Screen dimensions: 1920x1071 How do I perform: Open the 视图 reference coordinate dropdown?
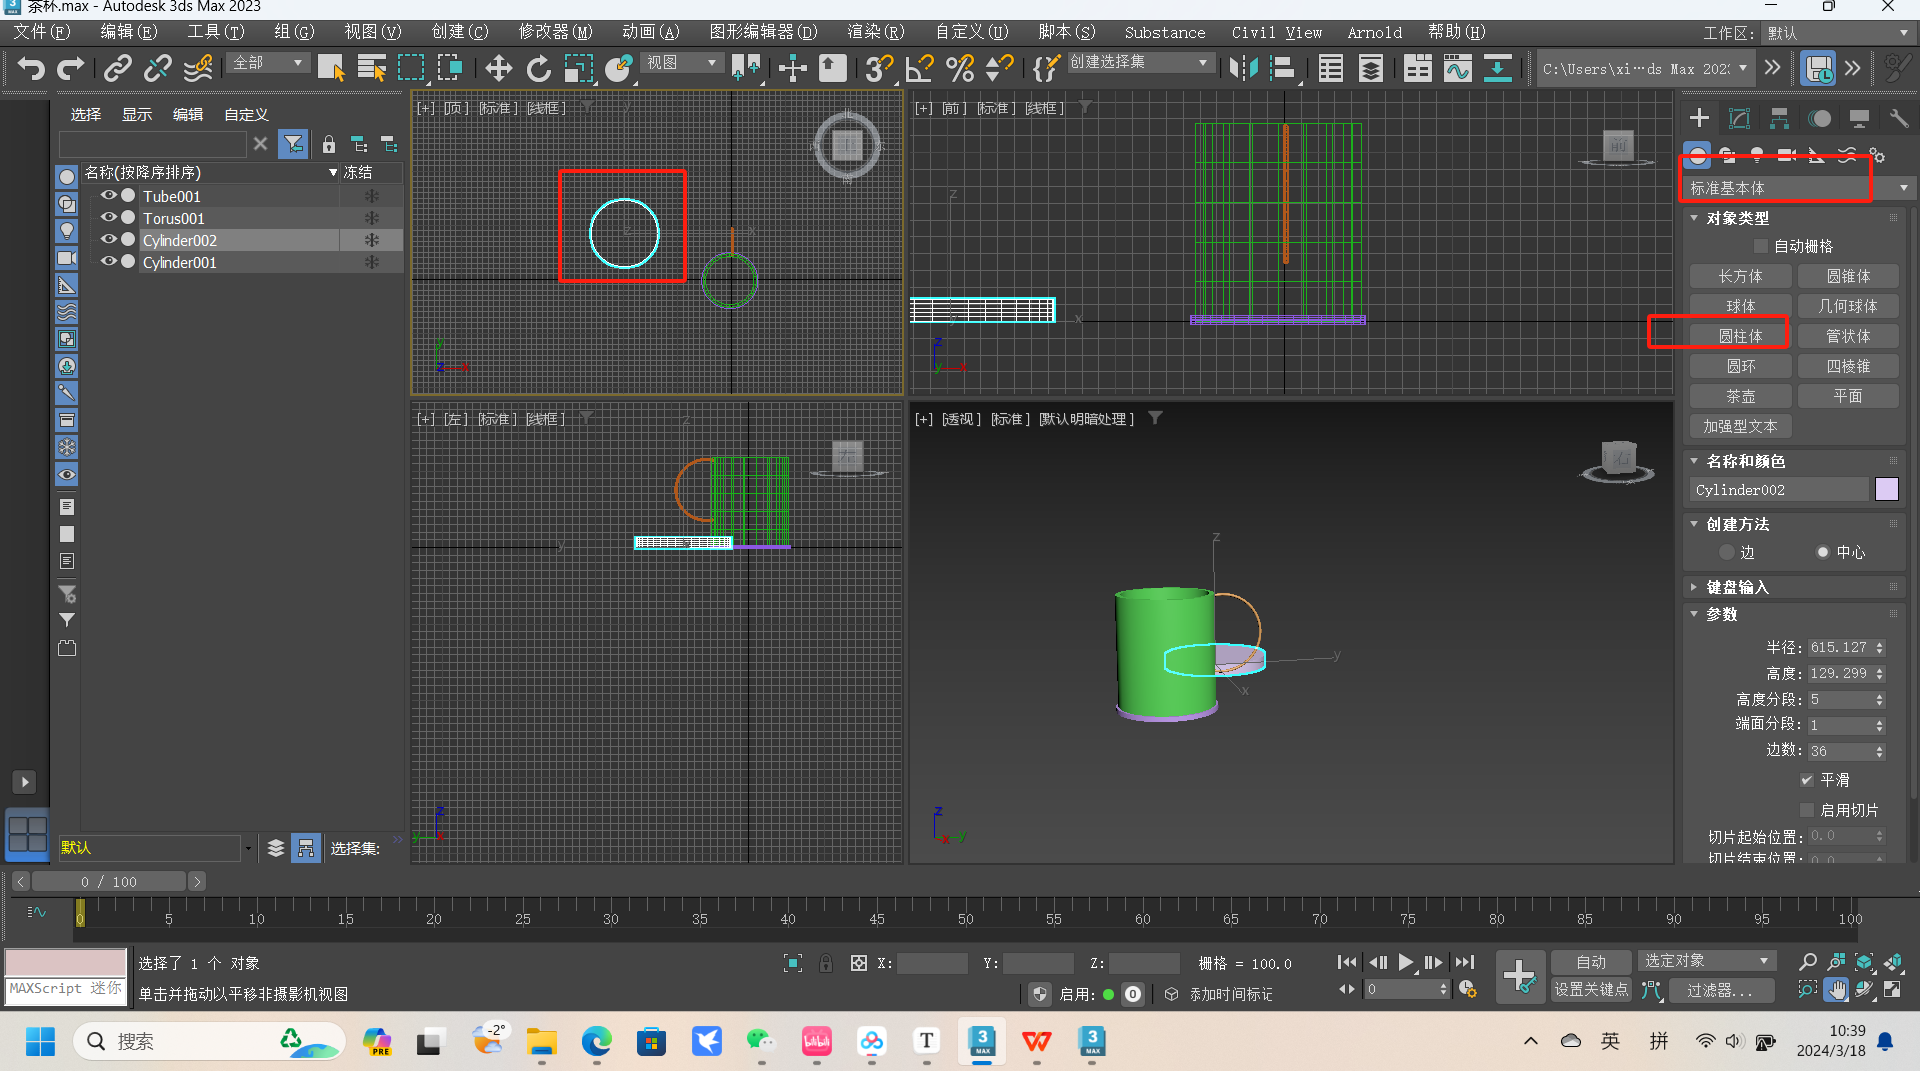pyautogui.click(x=682, y=63)
